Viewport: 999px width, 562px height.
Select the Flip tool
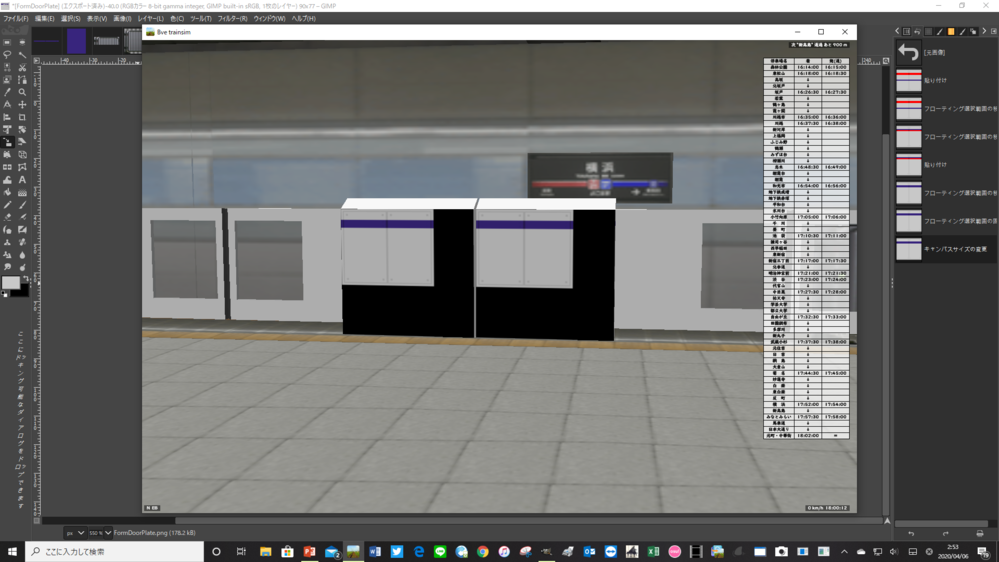pos(7,167)
